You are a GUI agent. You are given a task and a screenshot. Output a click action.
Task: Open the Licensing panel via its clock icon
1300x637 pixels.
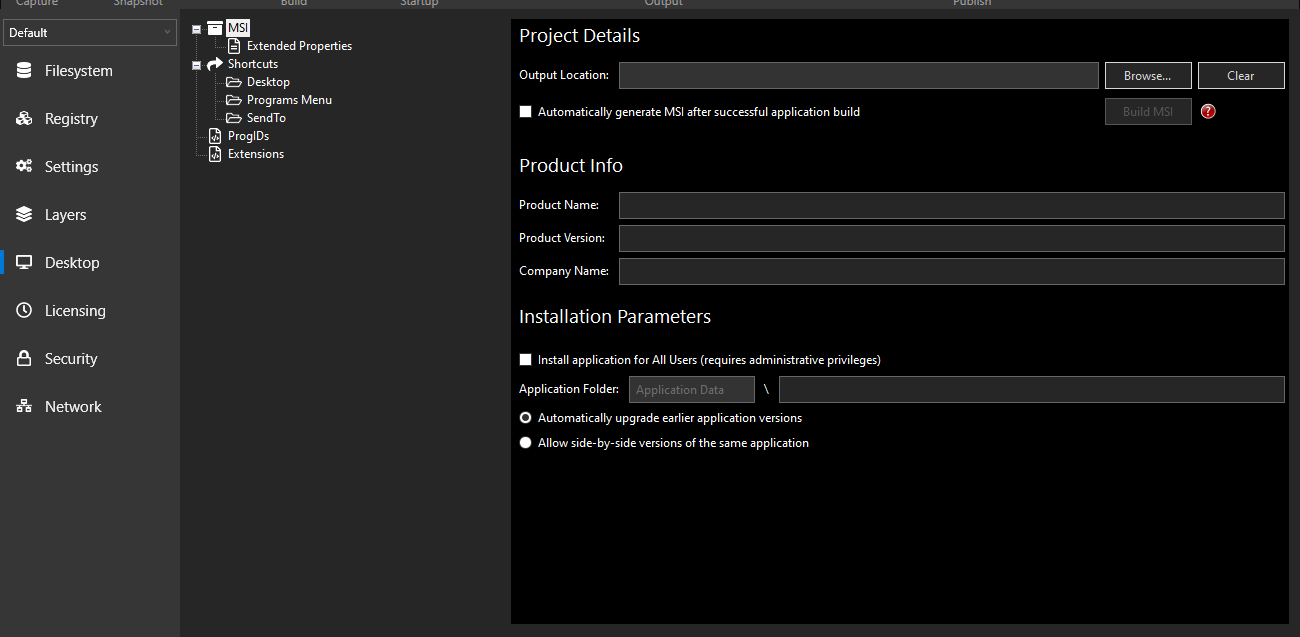click(24, 310)
